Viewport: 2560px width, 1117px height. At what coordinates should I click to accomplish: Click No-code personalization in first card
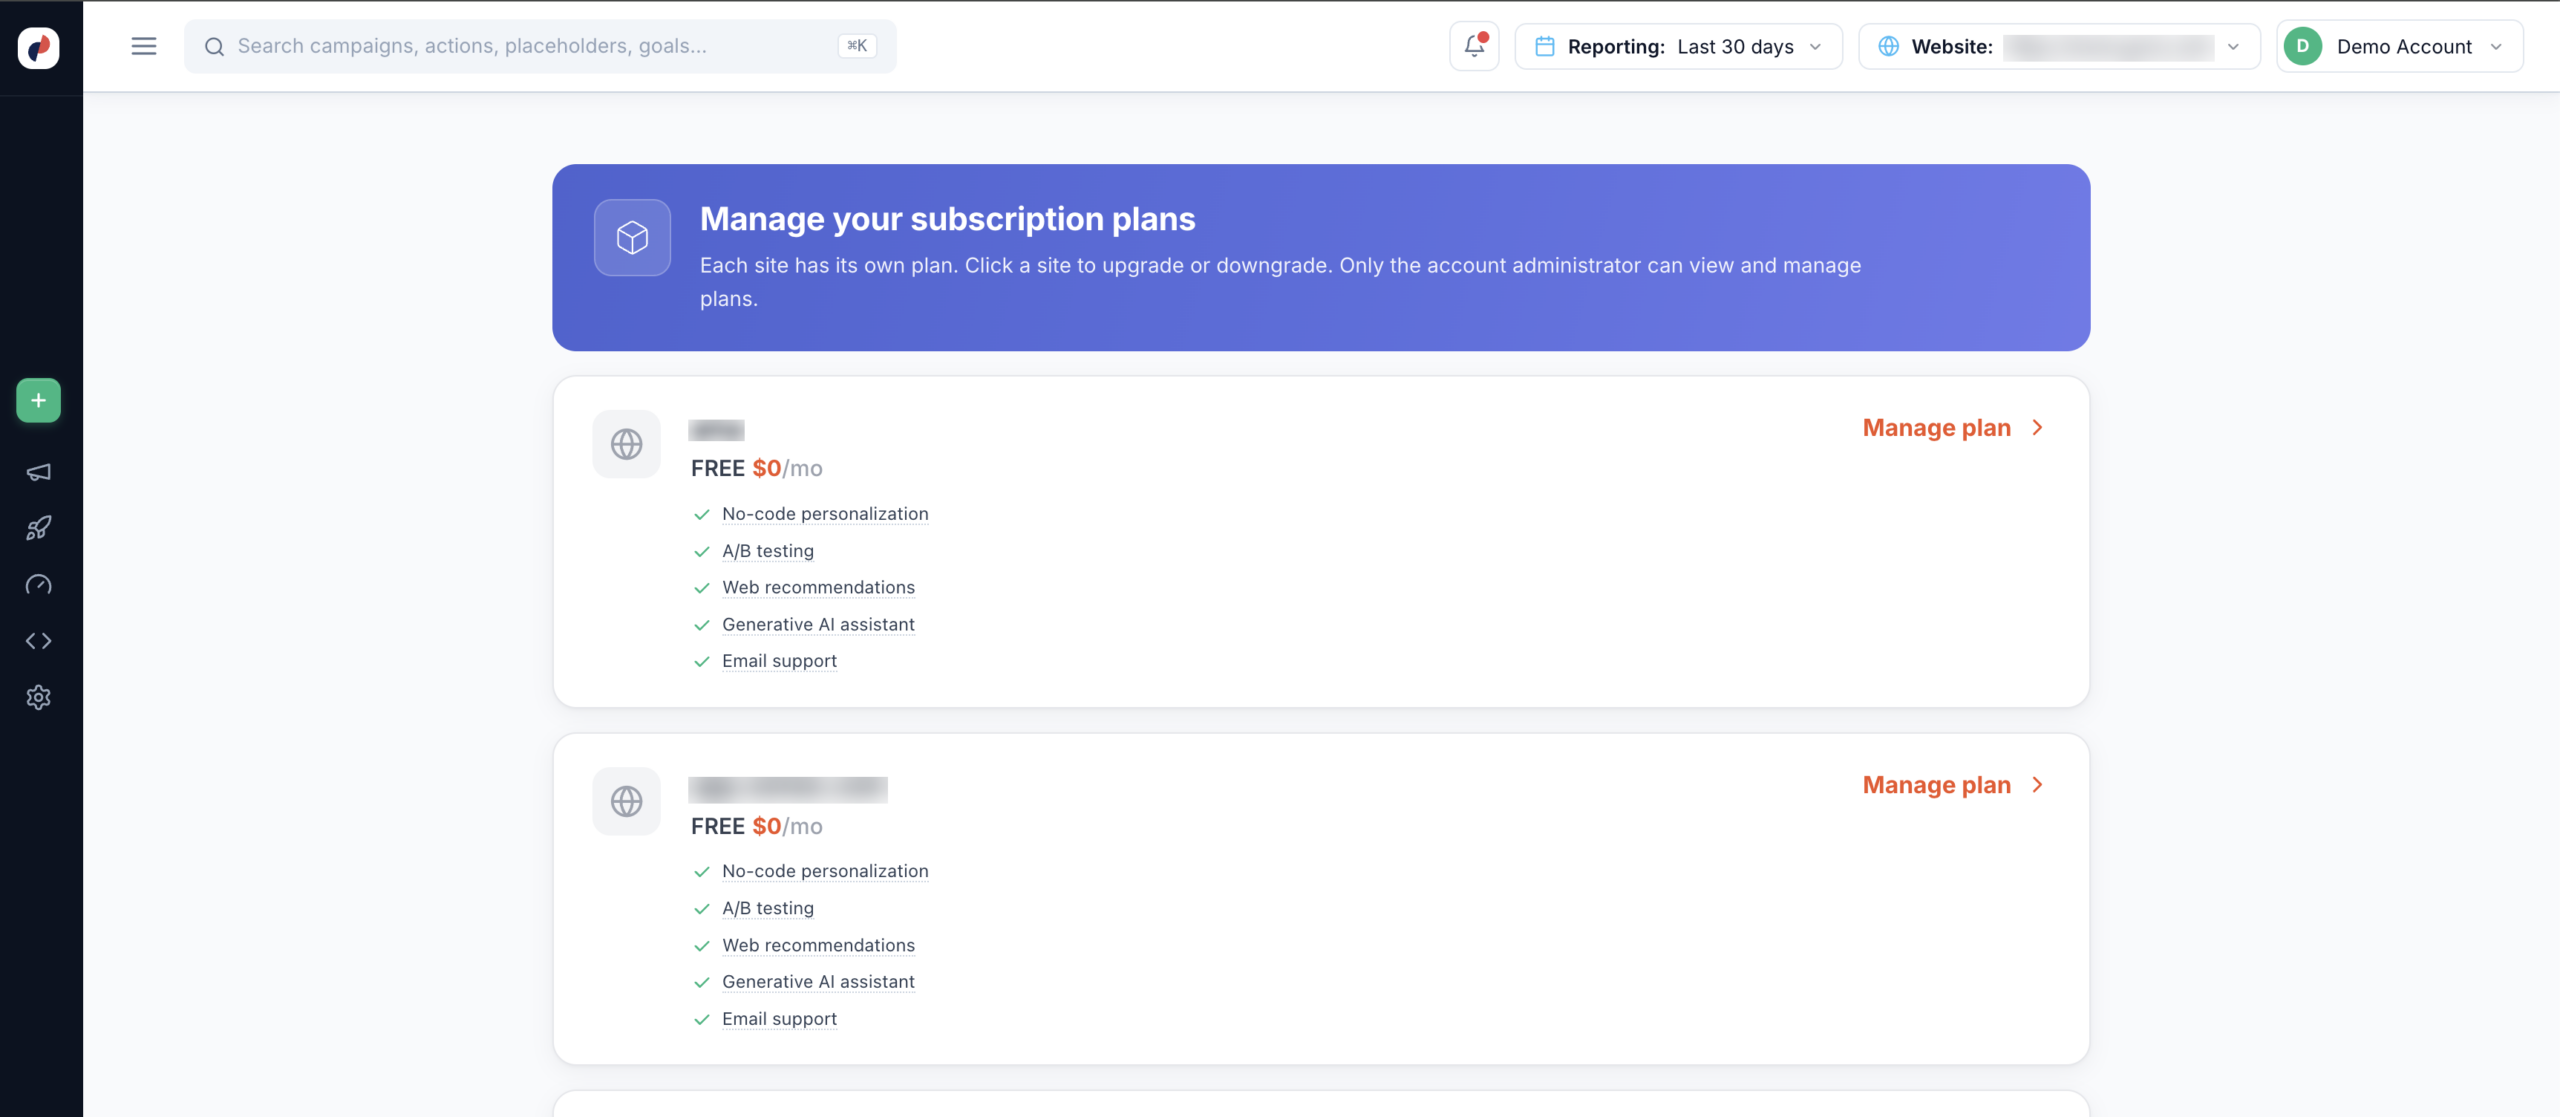(825, 514)
